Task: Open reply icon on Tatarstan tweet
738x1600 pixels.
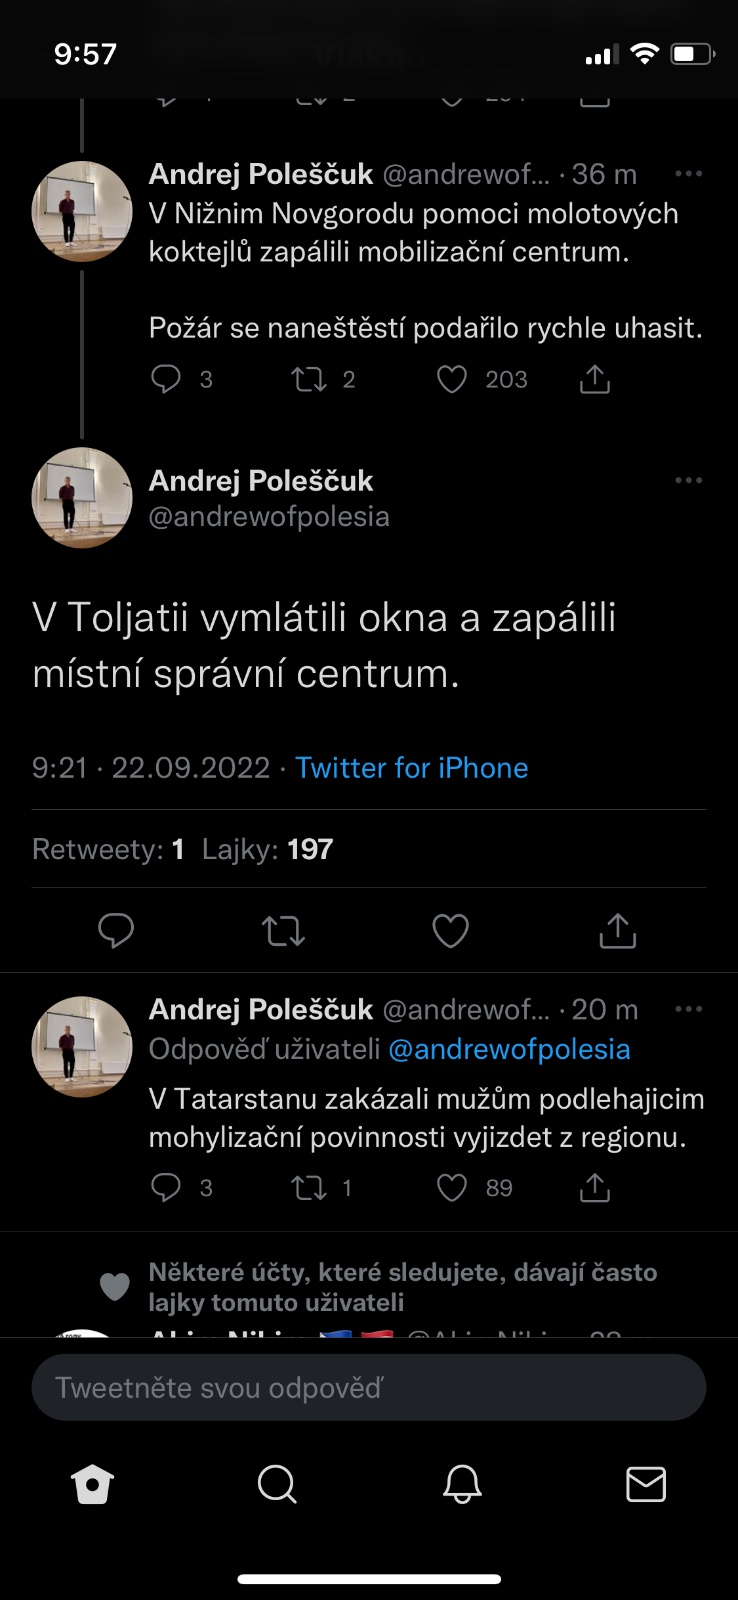Action: point(165,1187)
